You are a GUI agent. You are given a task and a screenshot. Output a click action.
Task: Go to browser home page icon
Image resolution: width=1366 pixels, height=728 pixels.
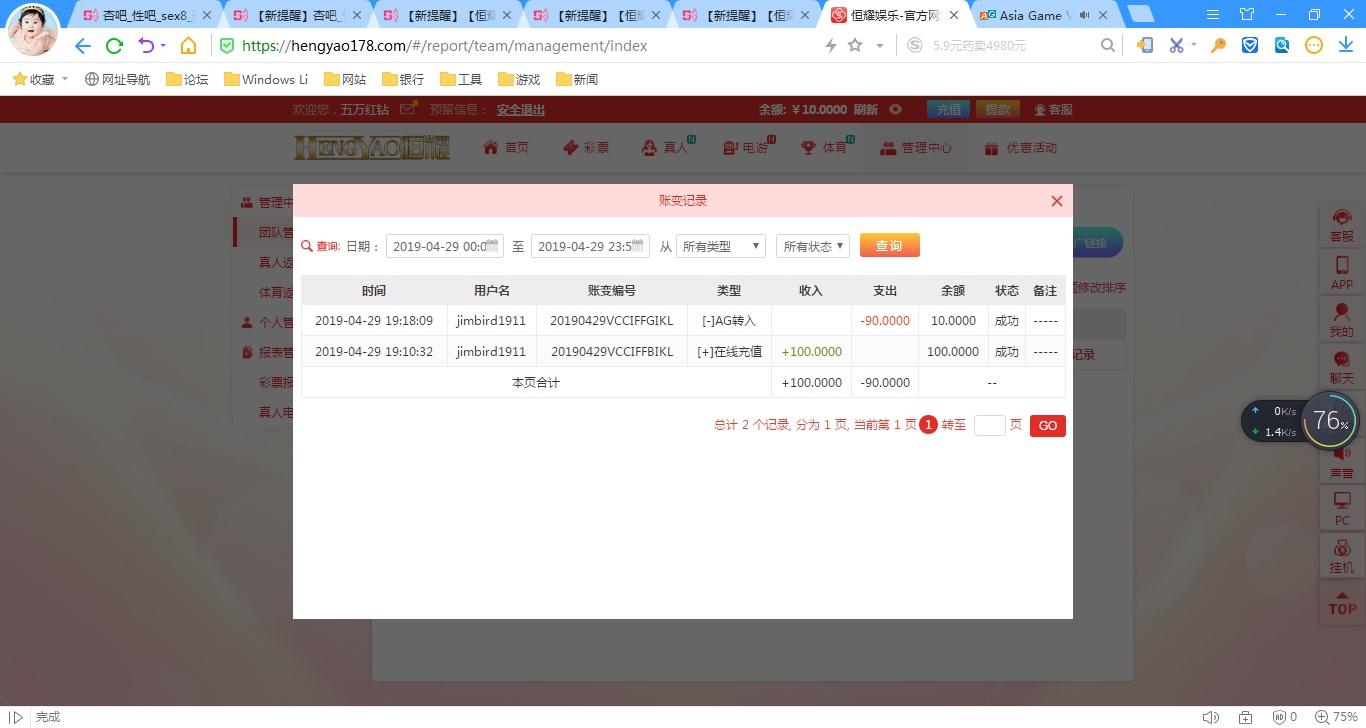point(188,46)
